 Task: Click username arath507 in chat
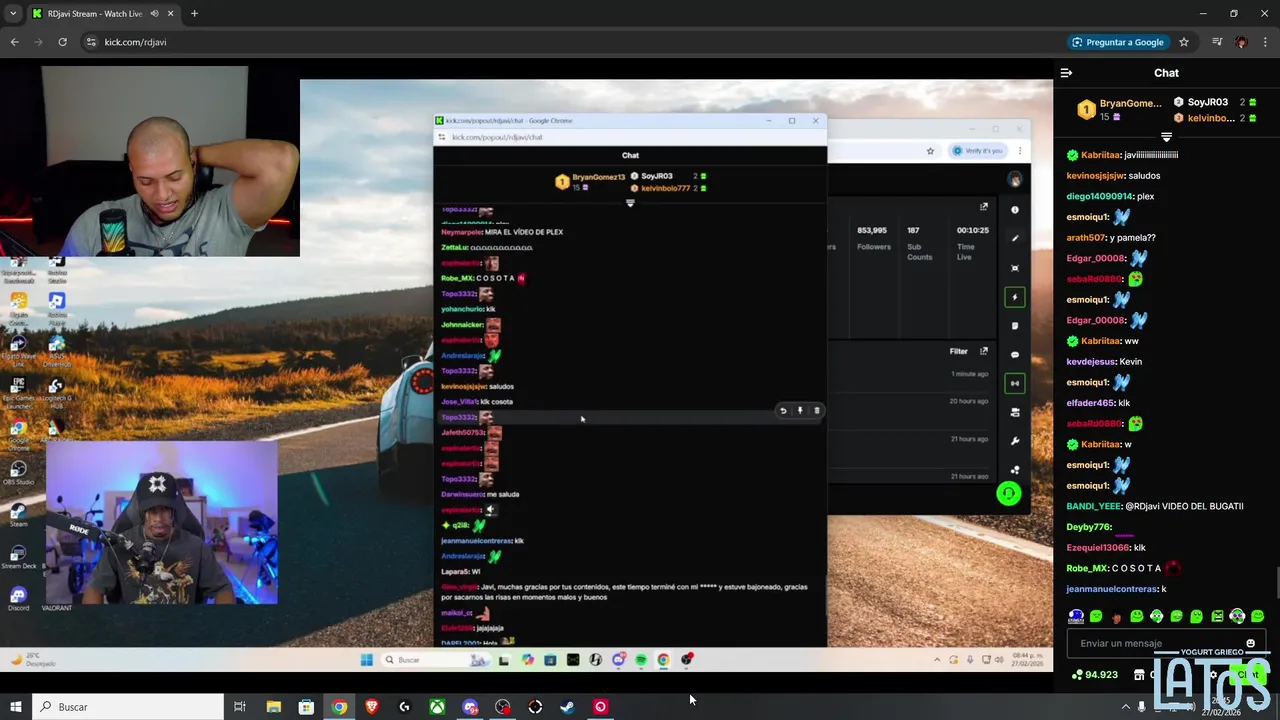pos(1085,238)
